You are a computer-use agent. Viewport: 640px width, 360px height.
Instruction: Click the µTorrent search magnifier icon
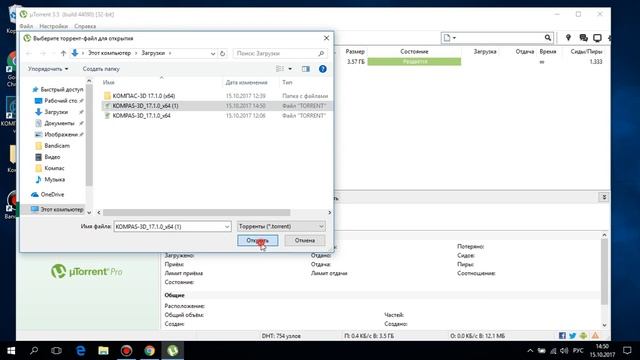click(x=548, y=38)
